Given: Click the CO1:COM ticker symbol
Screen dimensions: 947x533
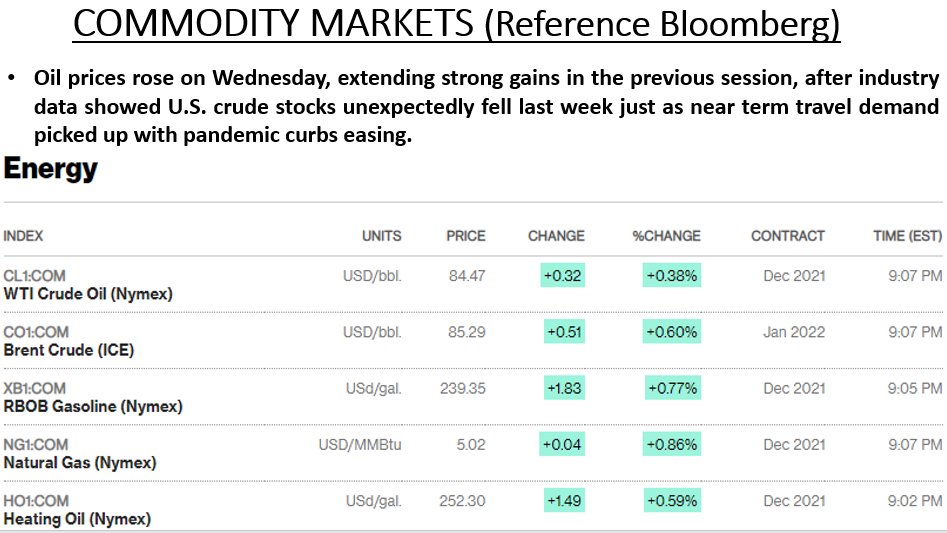Looking at the screenshot, I should (x=36, y=332).
